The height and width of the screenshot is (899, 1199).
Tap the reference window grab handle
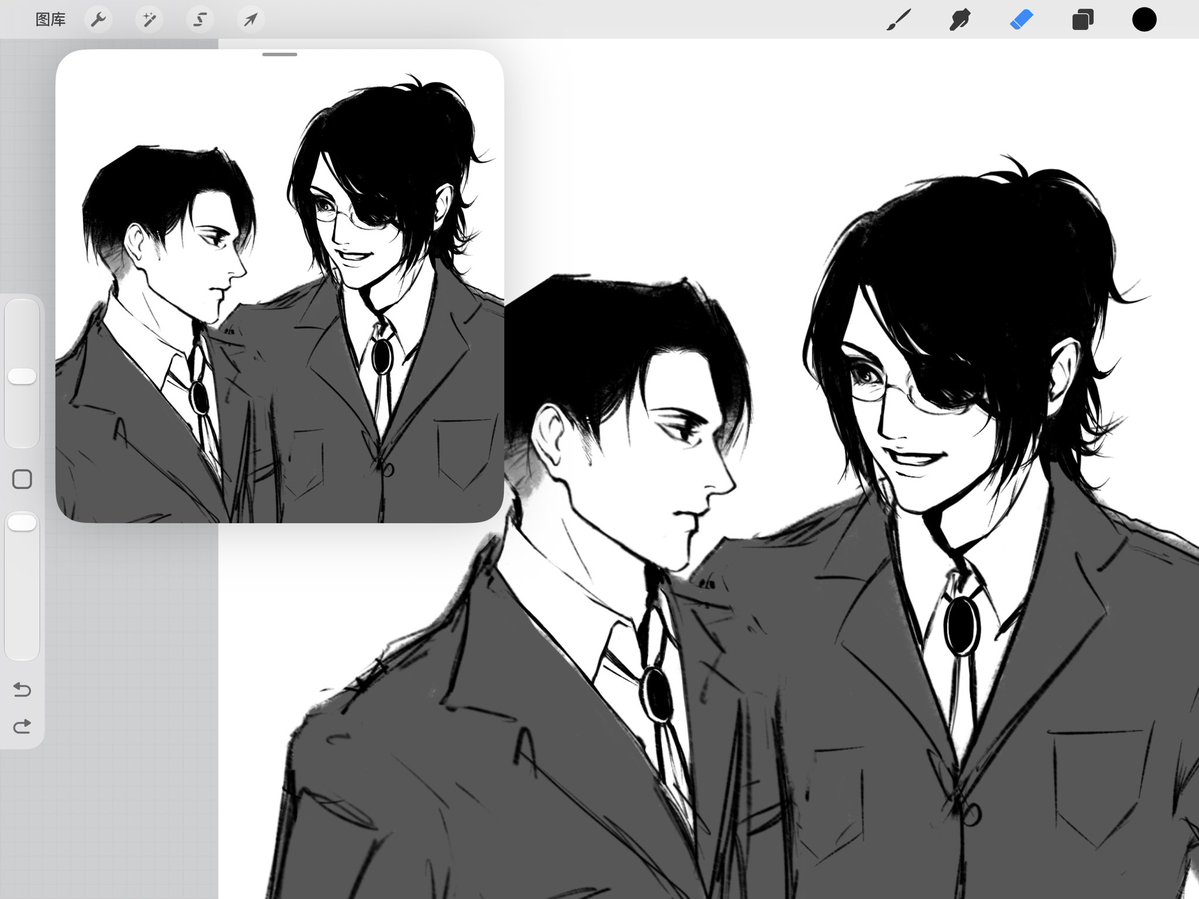[280, 54]
